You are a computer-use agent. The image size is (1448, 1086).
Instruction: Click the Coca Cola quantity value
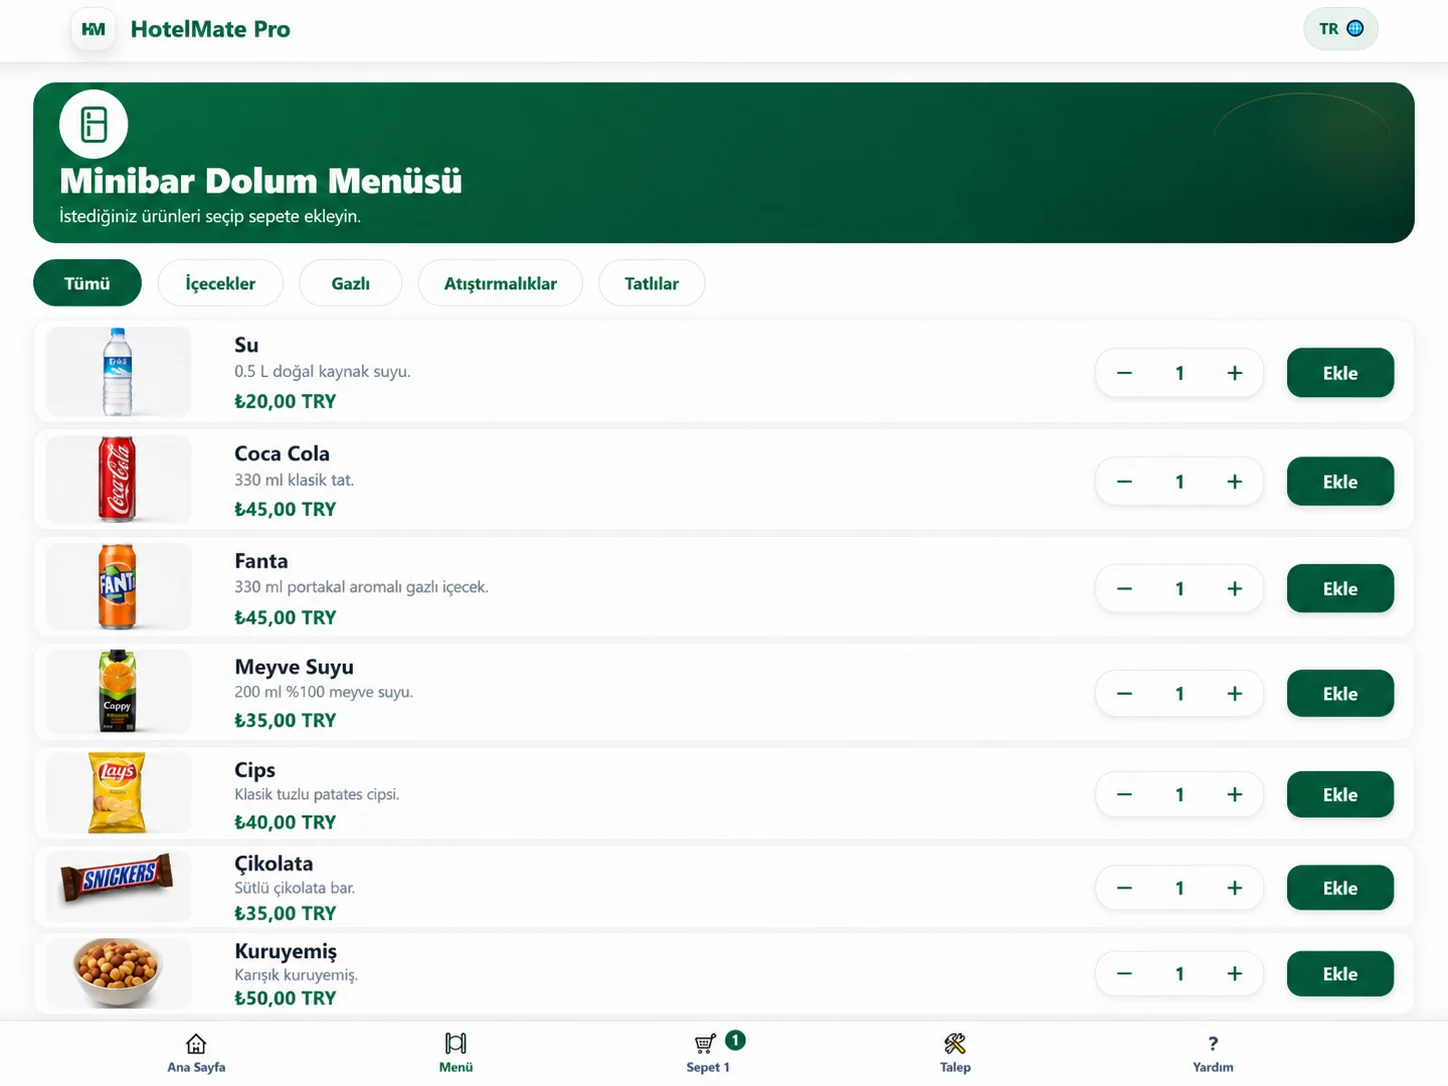(x=1180, y=481)
